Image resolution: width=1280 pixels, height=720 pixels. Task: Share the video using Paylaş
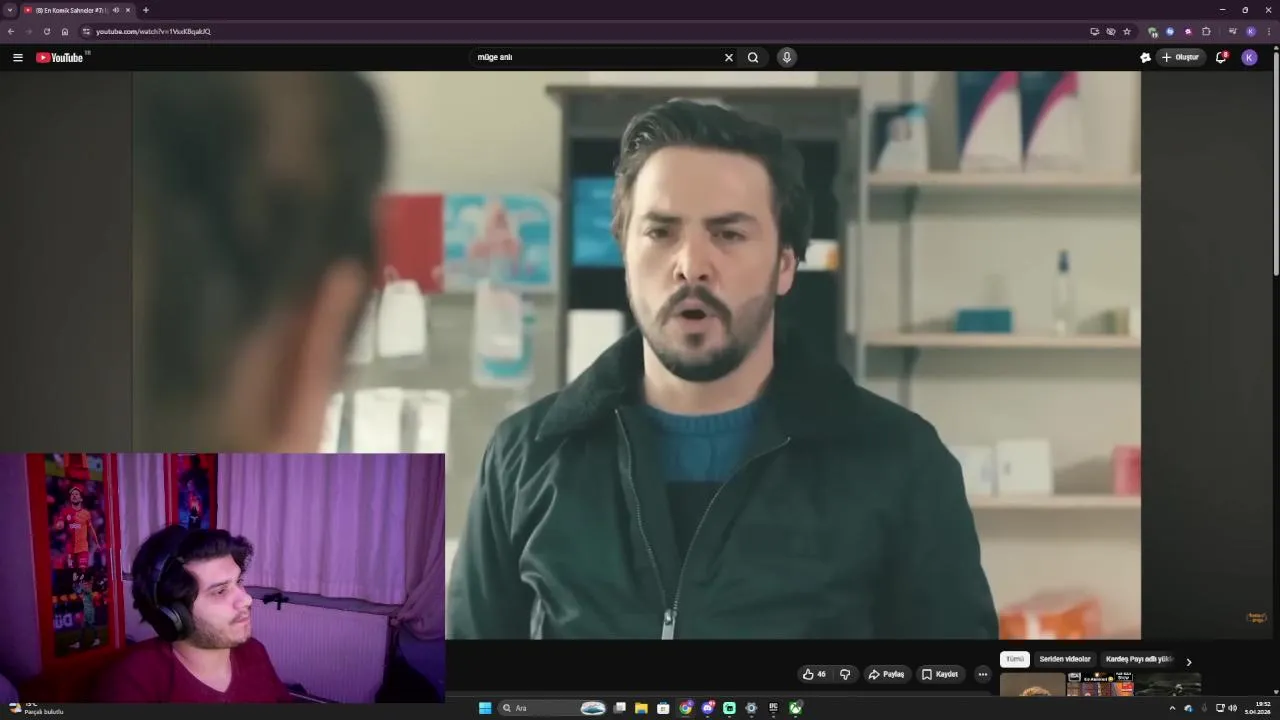pos(886,674)
